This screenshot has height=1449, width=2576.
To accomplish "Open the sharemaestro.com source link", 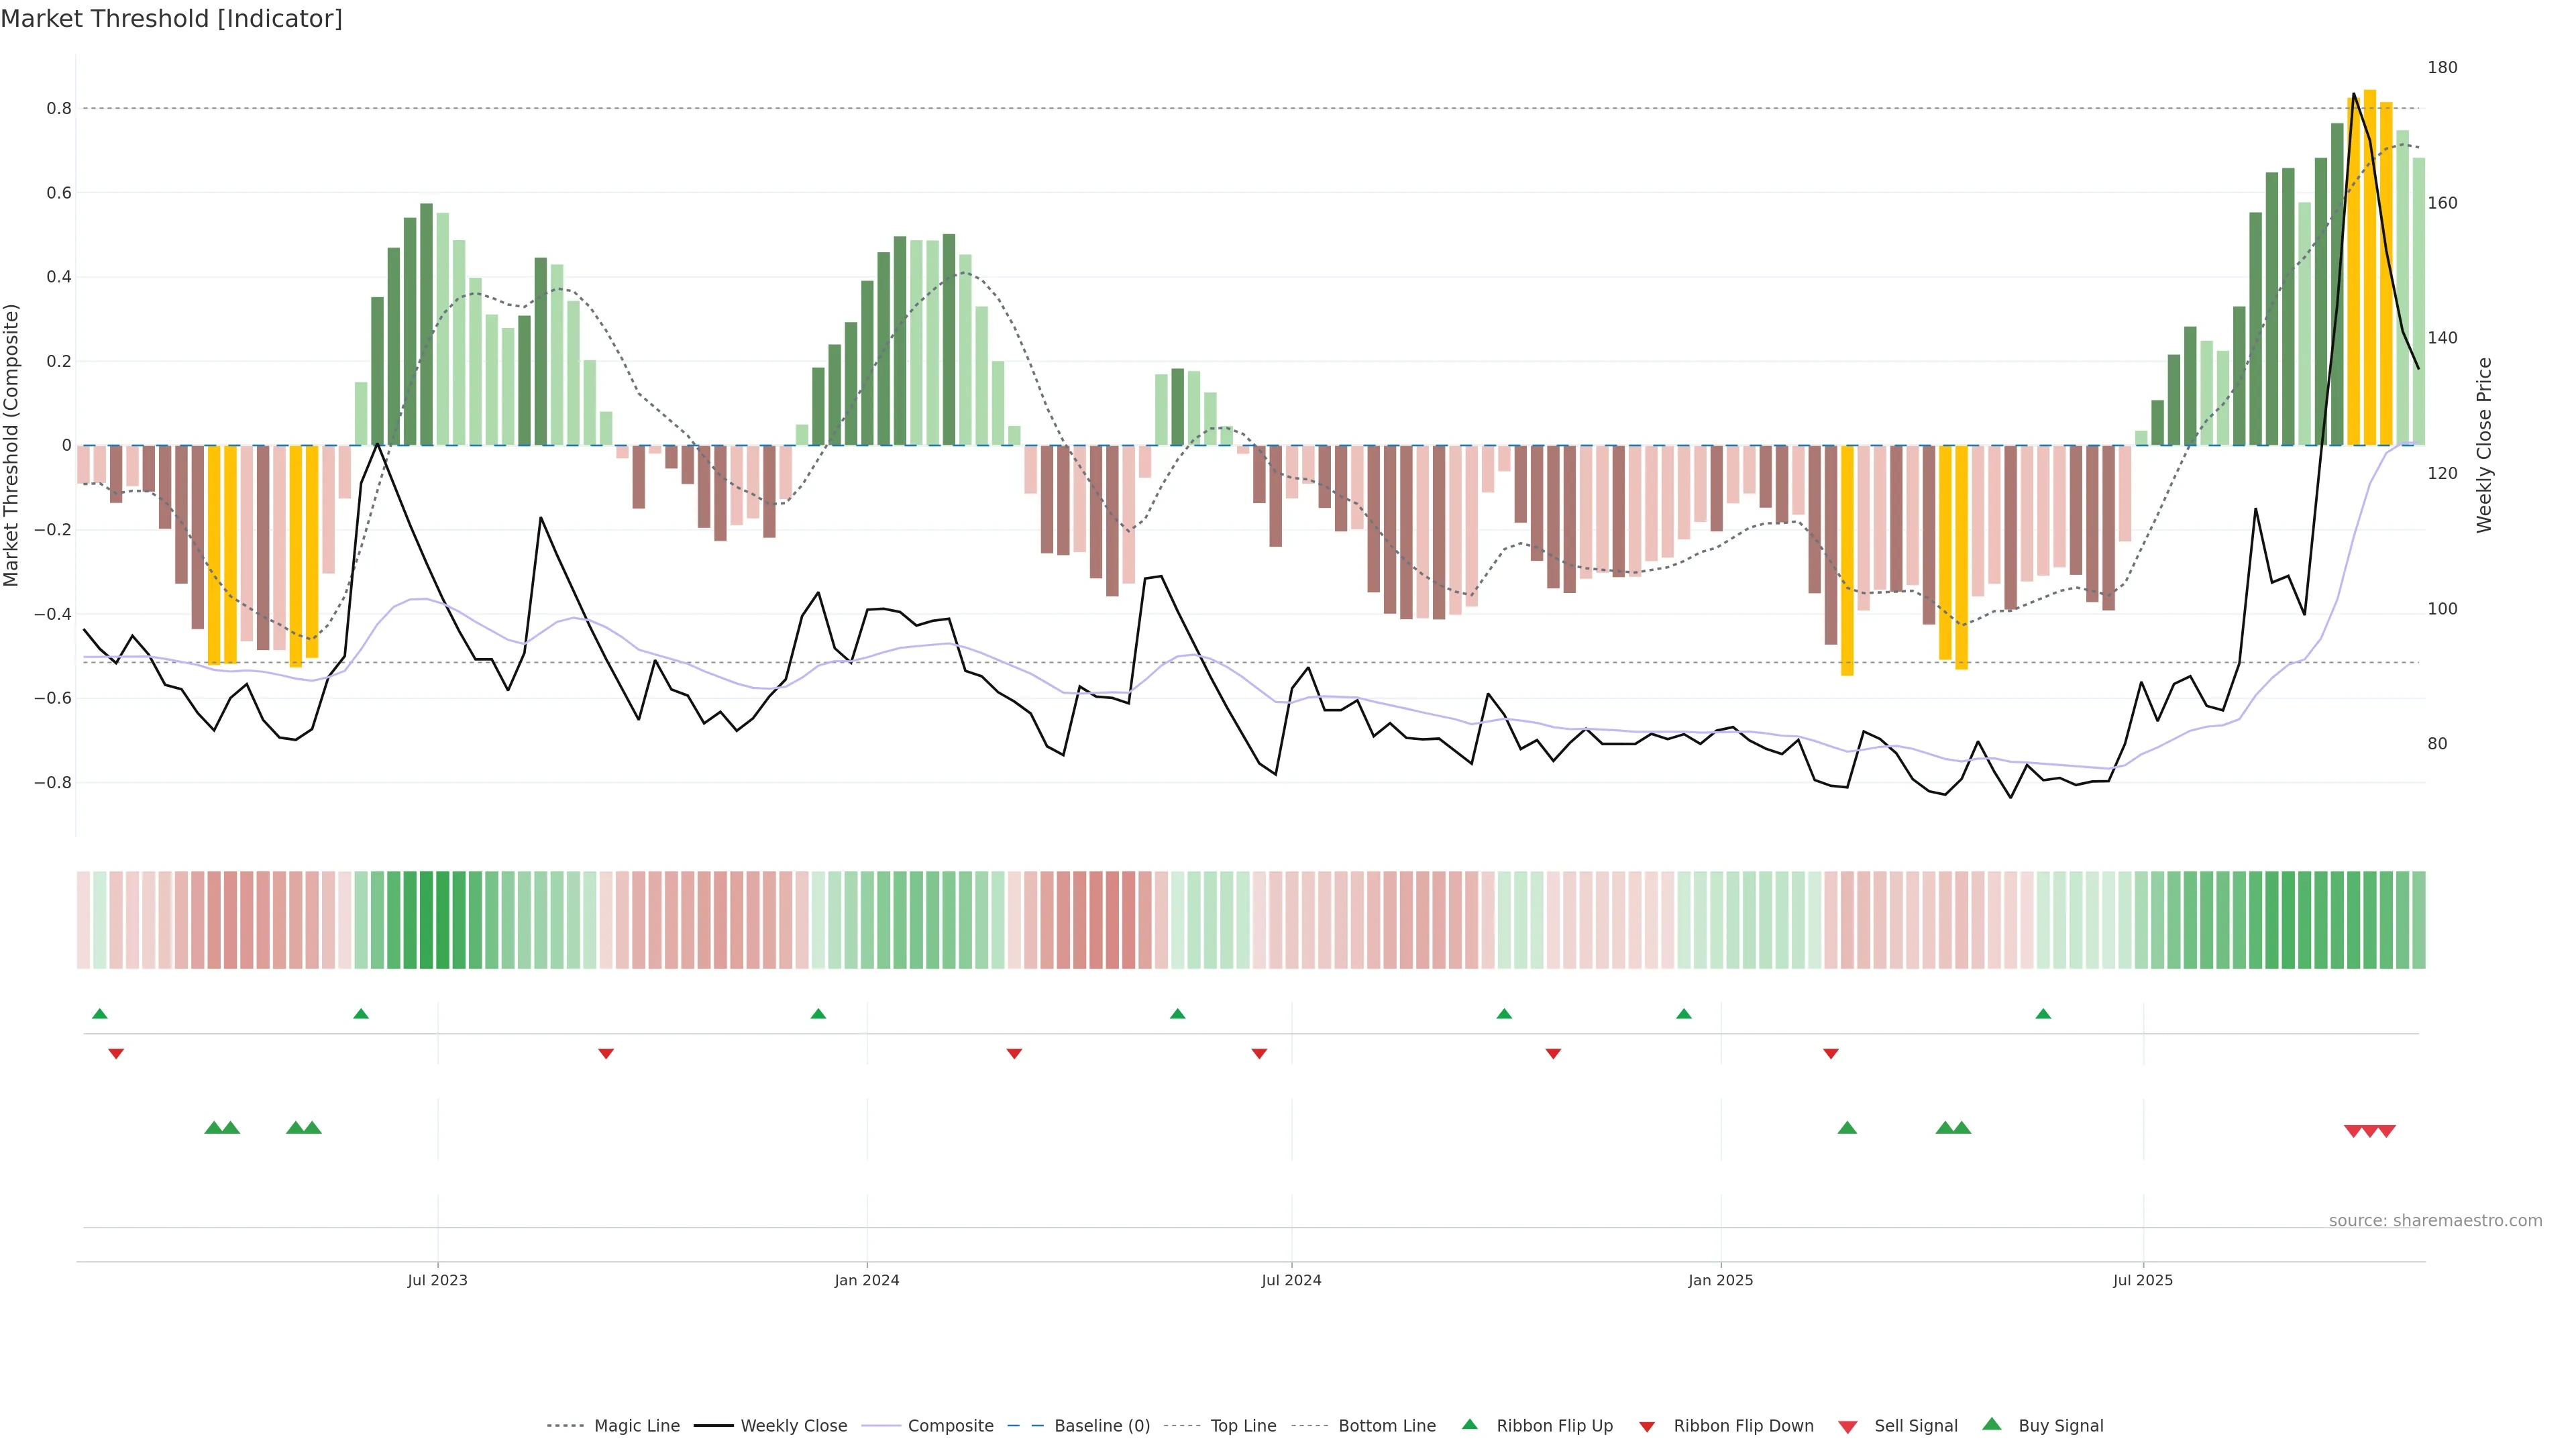I will pyautogui.click(x=2435, y=1221).
